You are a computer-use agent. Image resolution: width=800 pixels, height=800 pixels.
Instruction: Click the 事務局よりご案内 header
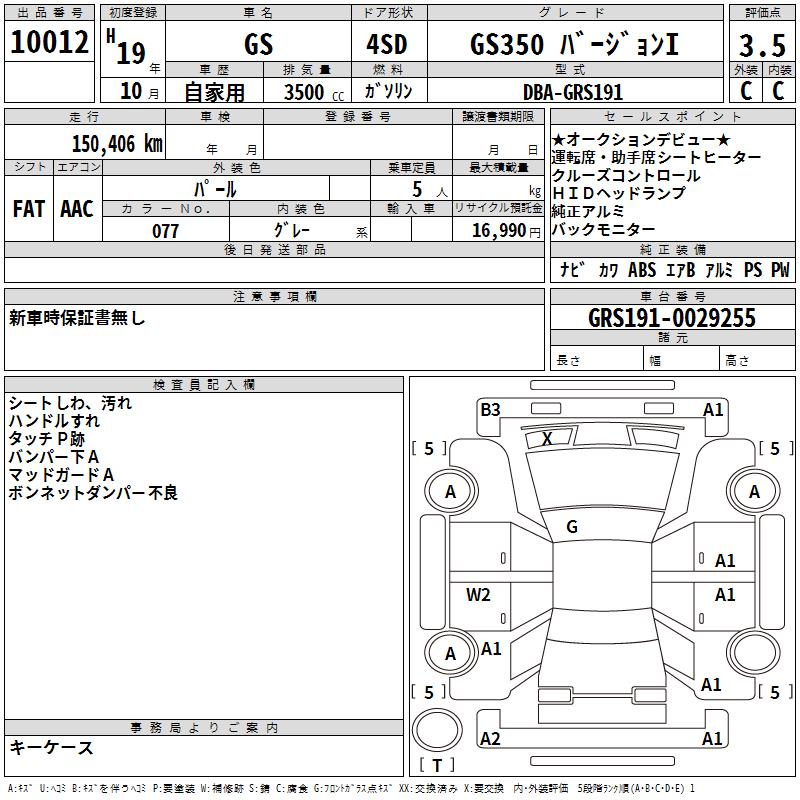(204, 728)
